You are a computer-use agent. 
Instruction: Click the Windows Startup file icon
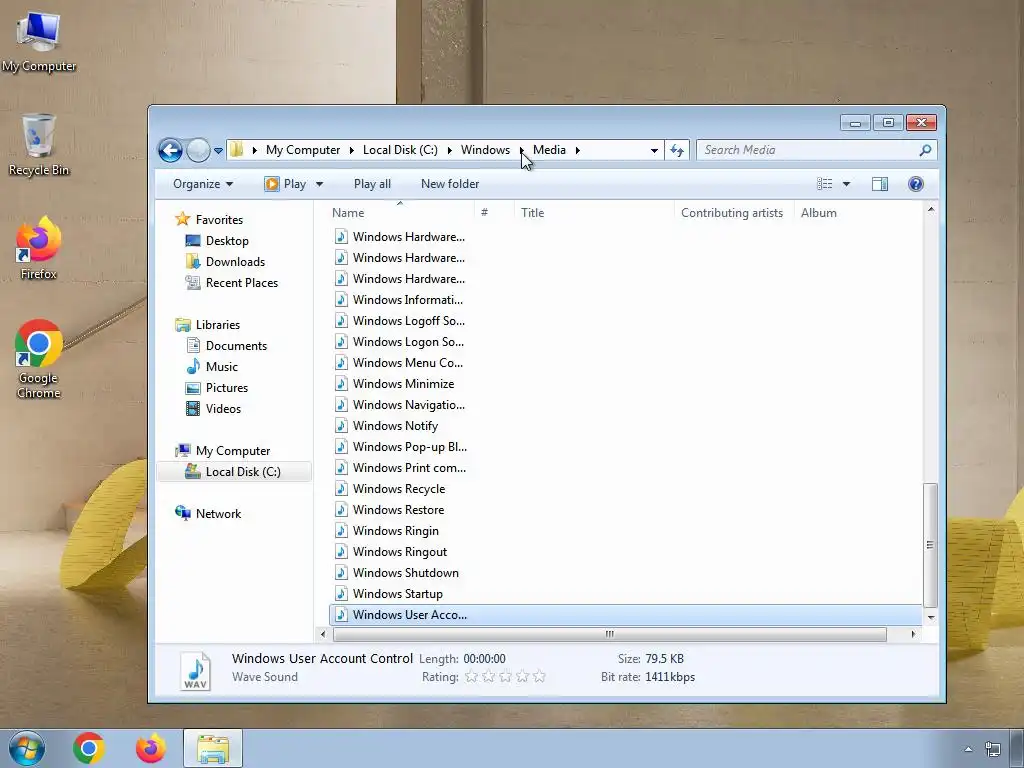pyautogui.click(x=341, y=594)
